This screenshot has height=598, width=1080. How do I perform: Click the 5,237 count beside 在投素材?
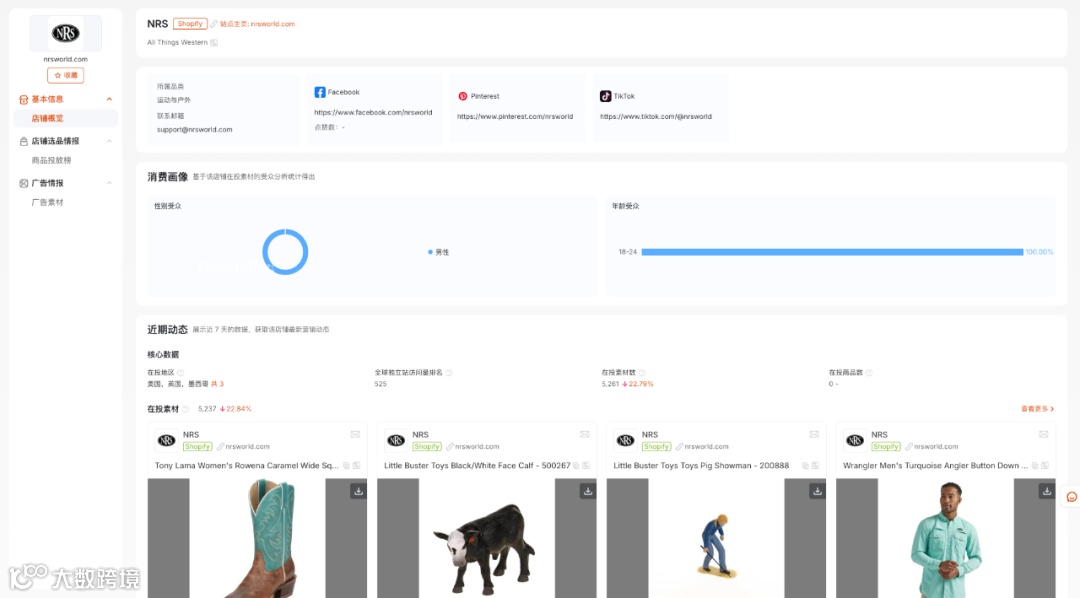pyautogui.click(x=207, y=409)
